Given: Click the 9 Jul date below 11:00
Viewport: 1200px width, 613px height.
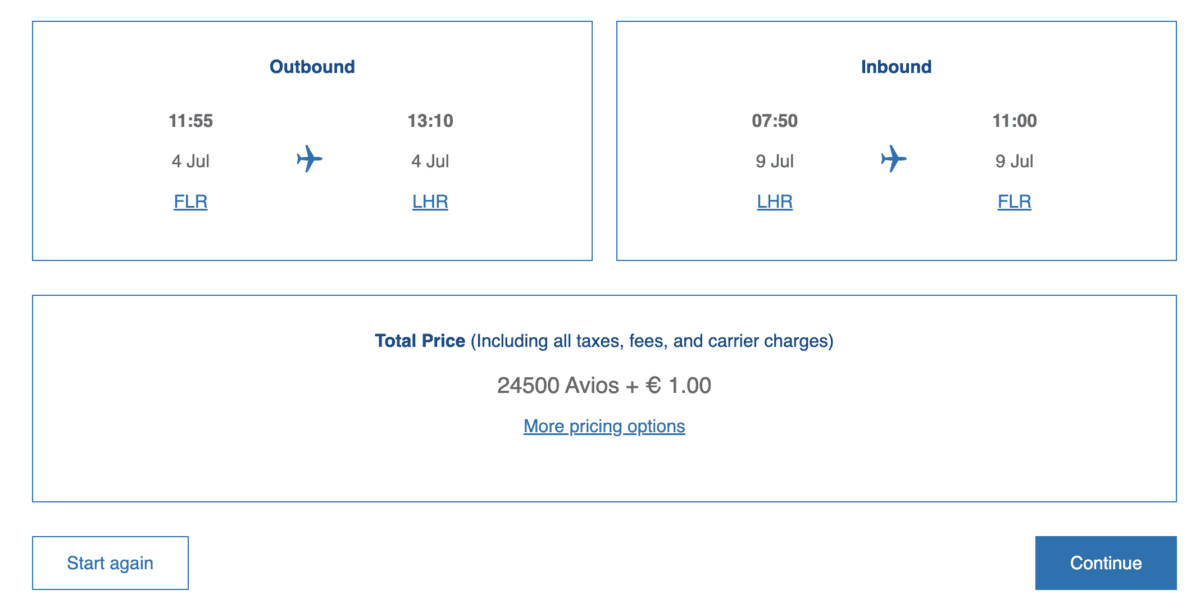Looking at the screenshot, I should coord(1014,161).
